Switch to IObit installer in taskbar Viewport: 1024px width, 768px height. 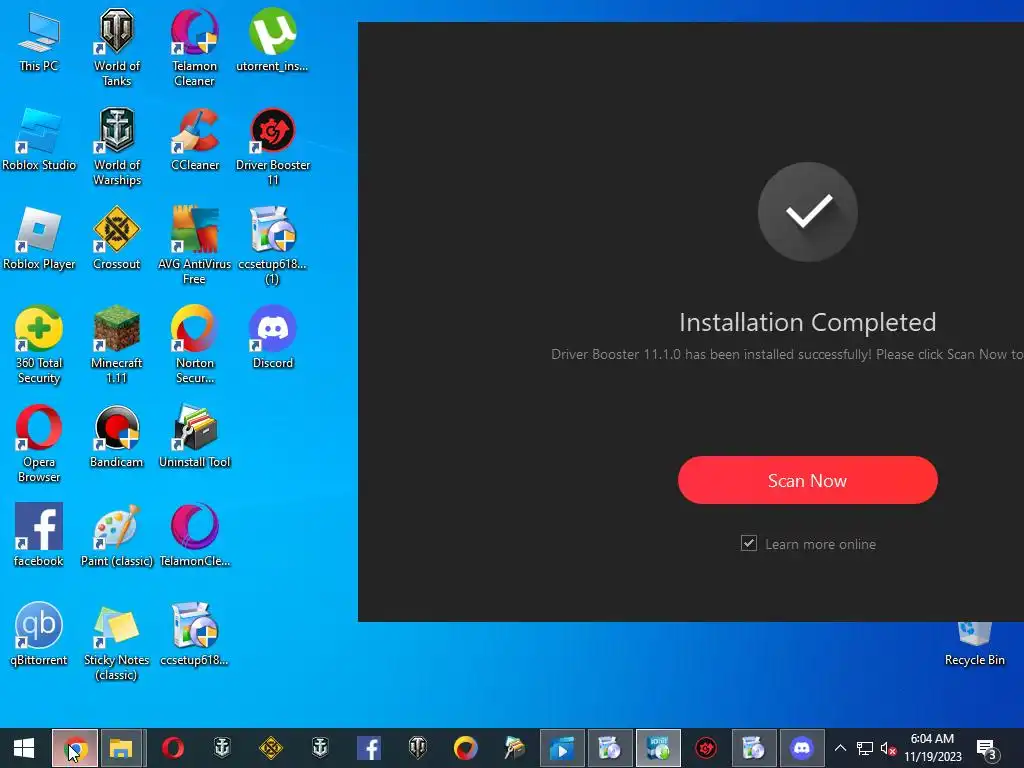coord(658,748)
